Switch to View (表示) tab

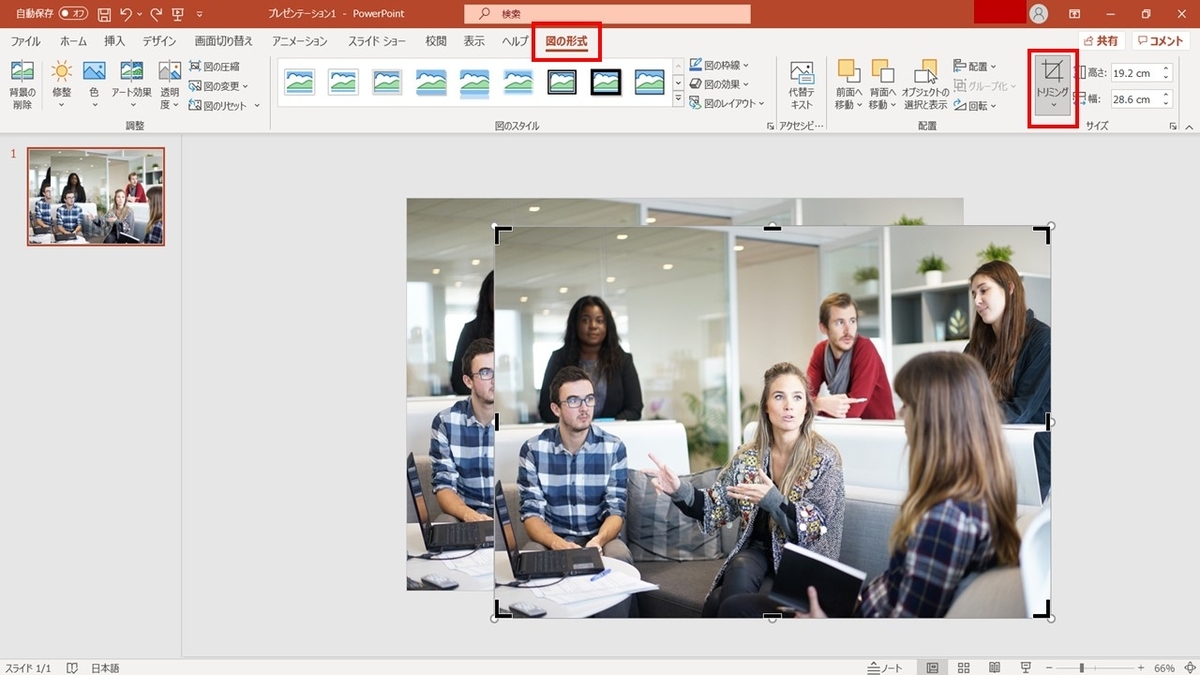tap(474, 41)
